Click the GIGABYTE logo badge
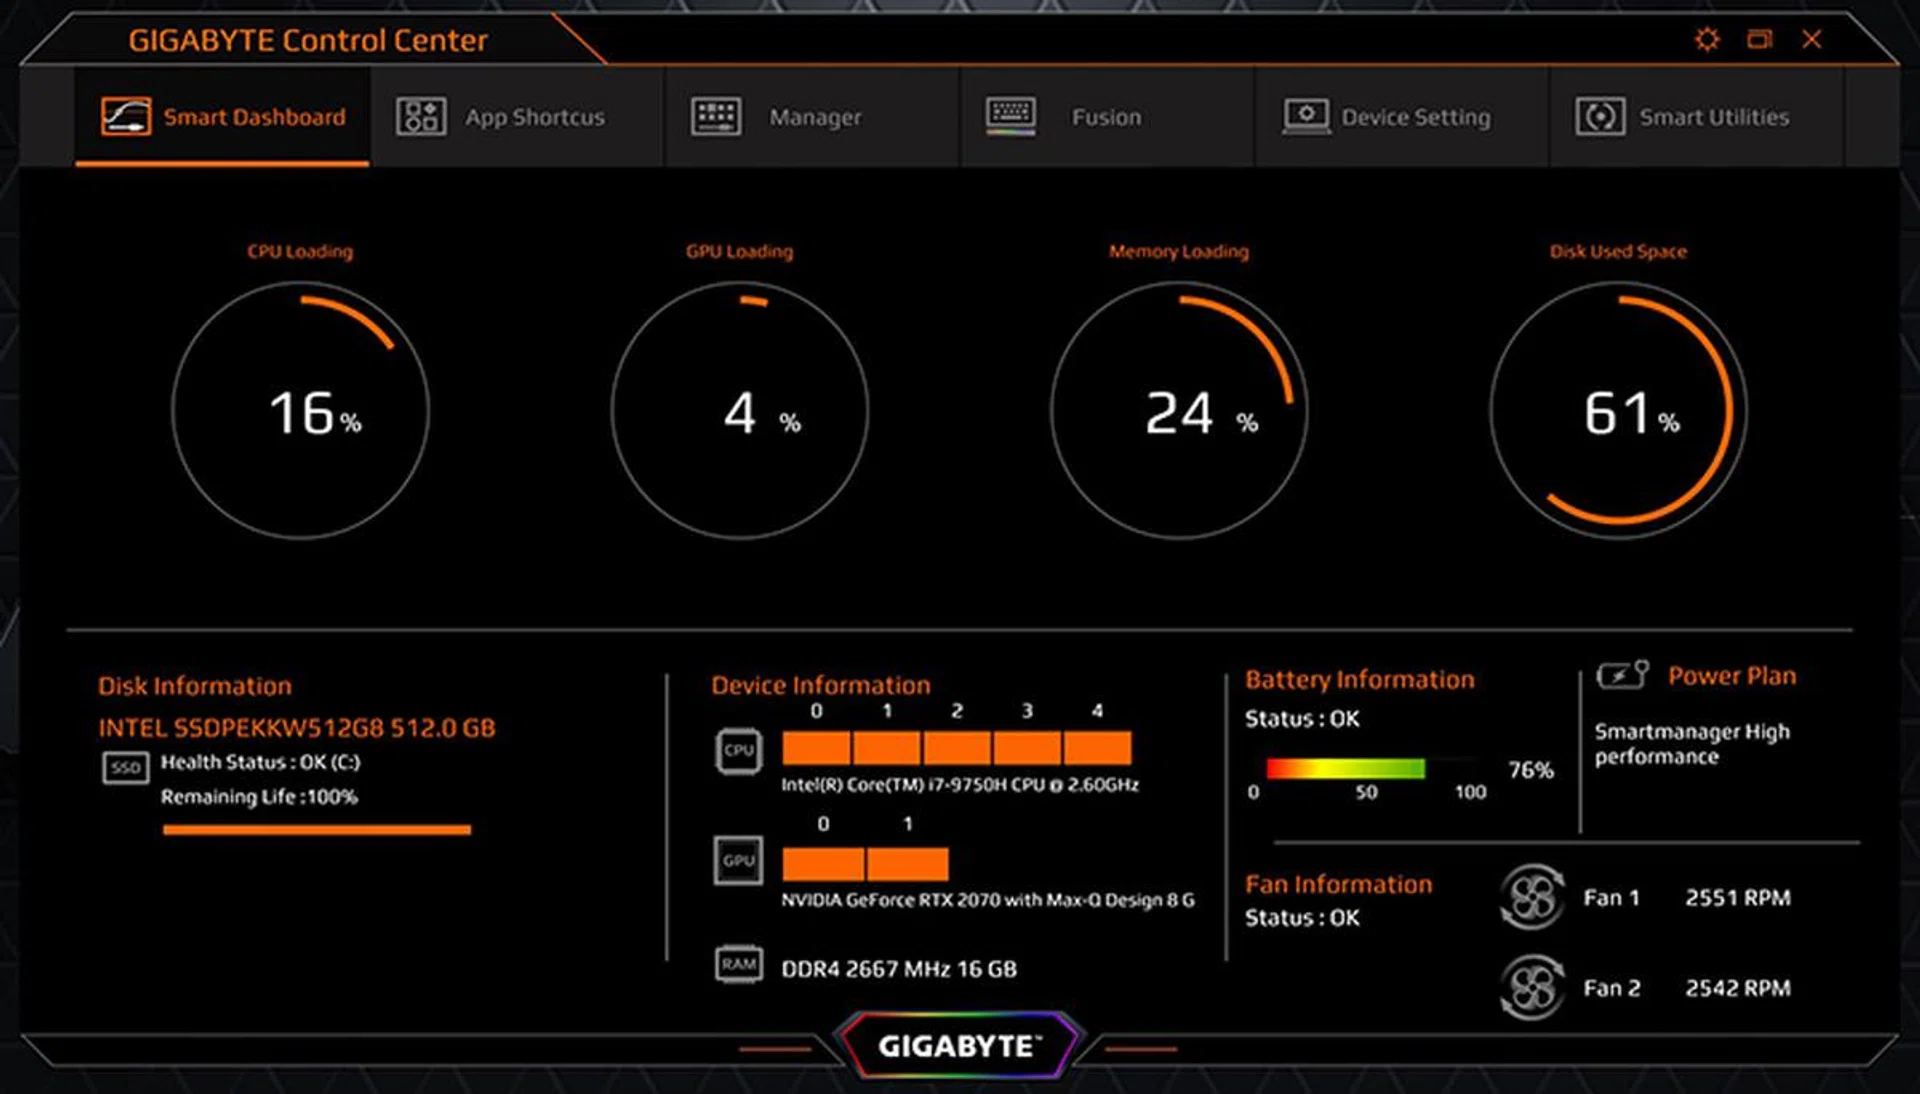The width and height of the screenshot is (1920, 1094). (959, 1046)
